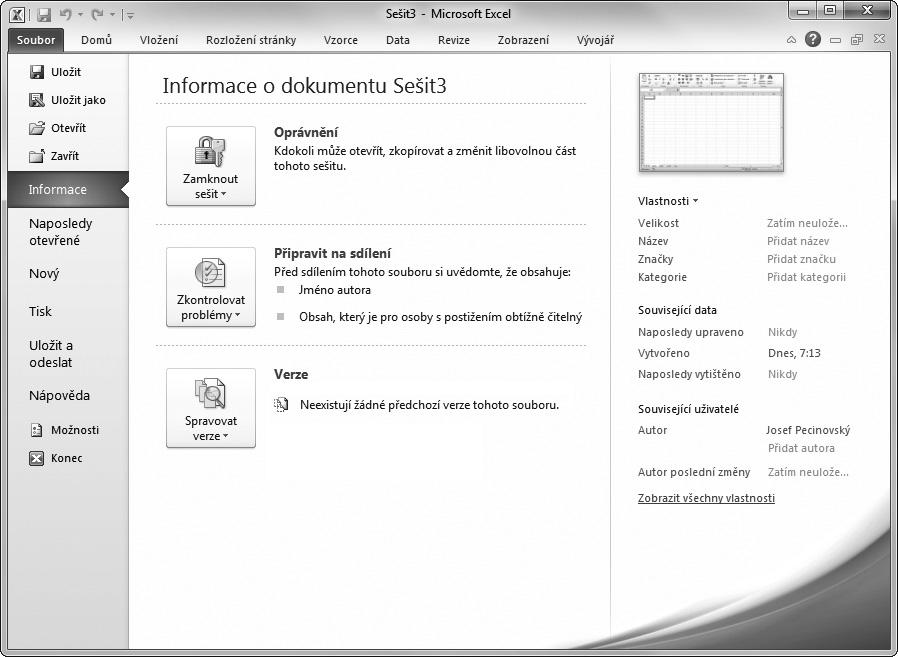The height and width of the screenshot is (657, 898).
Task: Expand the Vlastnosti properties dropdown
Action: [x=668, y=201]
